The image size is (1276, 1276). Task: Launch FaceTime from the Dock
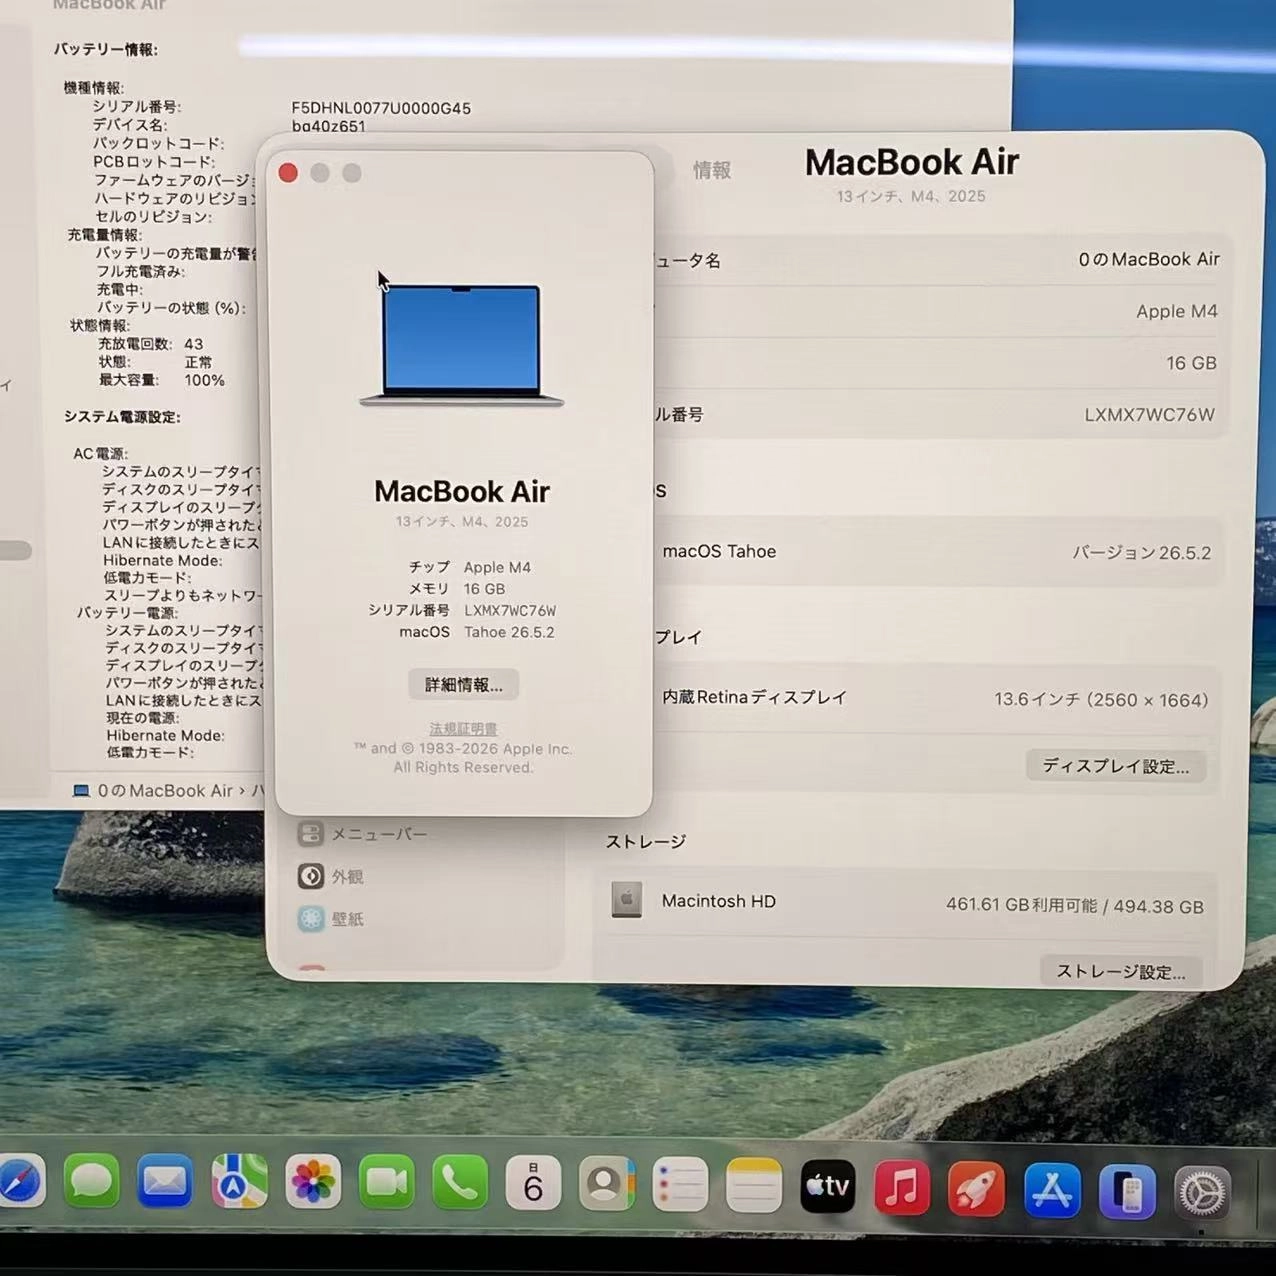(387, 1183)
